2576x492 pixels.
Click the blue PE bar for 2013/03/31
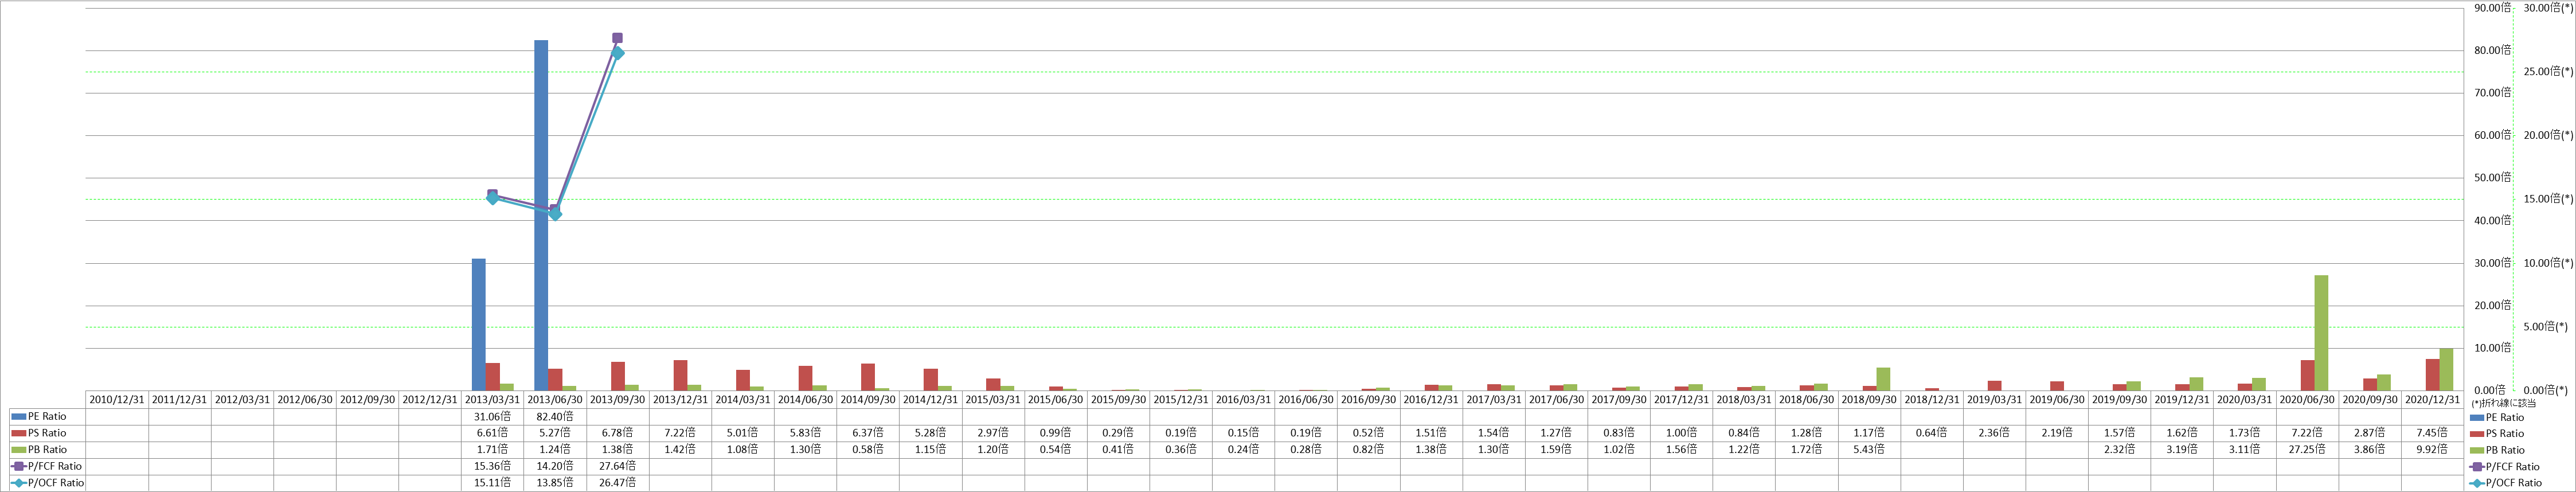point(479,324)
